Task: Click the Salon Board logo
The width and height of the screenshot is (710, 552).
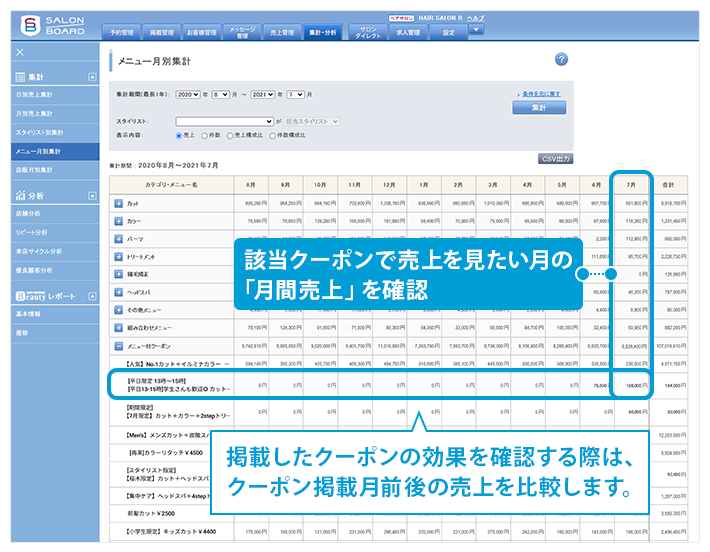Action: 46,21
